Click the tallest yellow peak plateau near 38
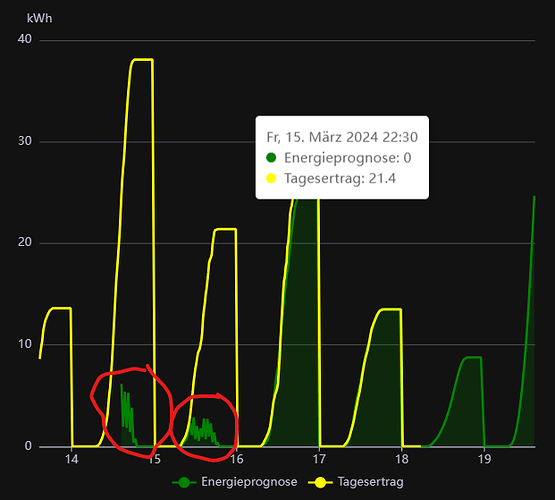Image resolution: width=555 pixels, height=500 pixels. [x=143, y=59]
